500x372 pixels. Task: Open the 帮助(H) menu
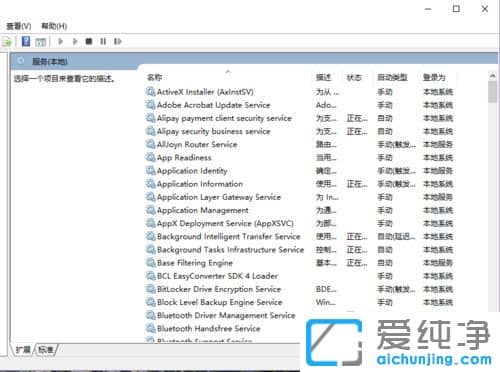click(x=54, y=26)
